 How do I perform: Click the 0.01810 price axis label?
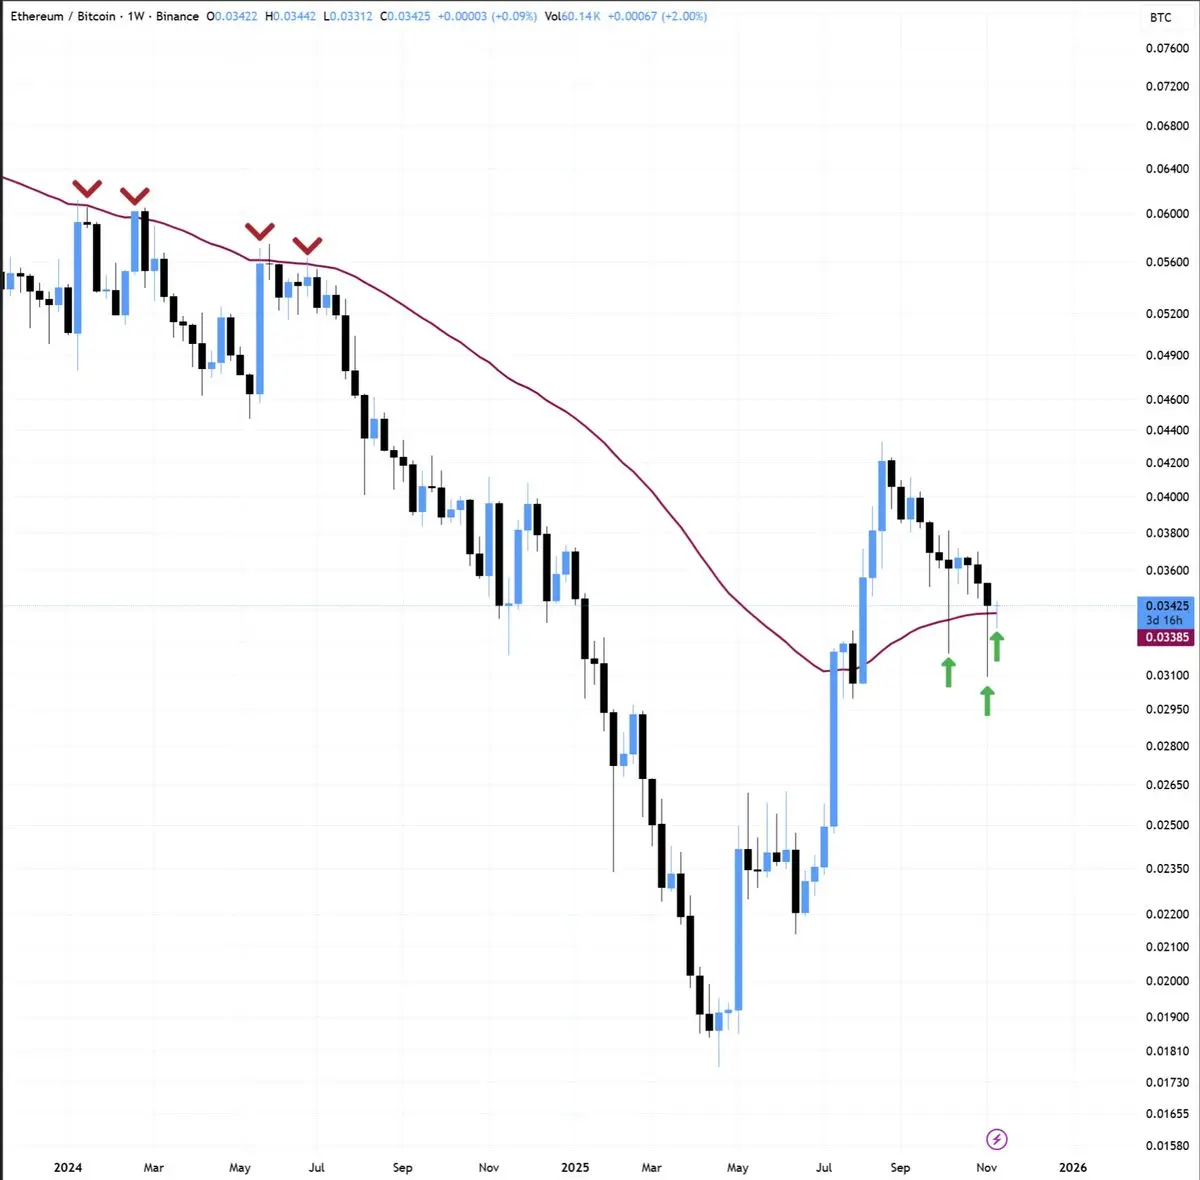(1167, 1051)
